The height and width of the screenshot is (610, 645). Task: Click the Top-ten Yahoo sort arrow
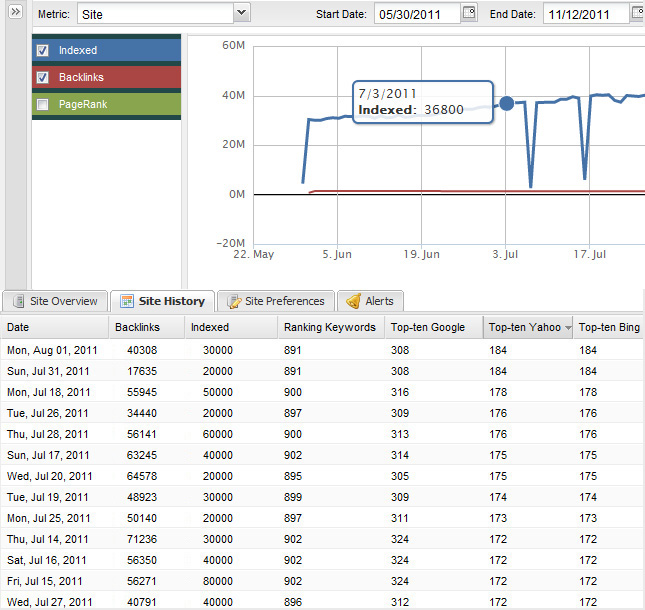(568, 327)
